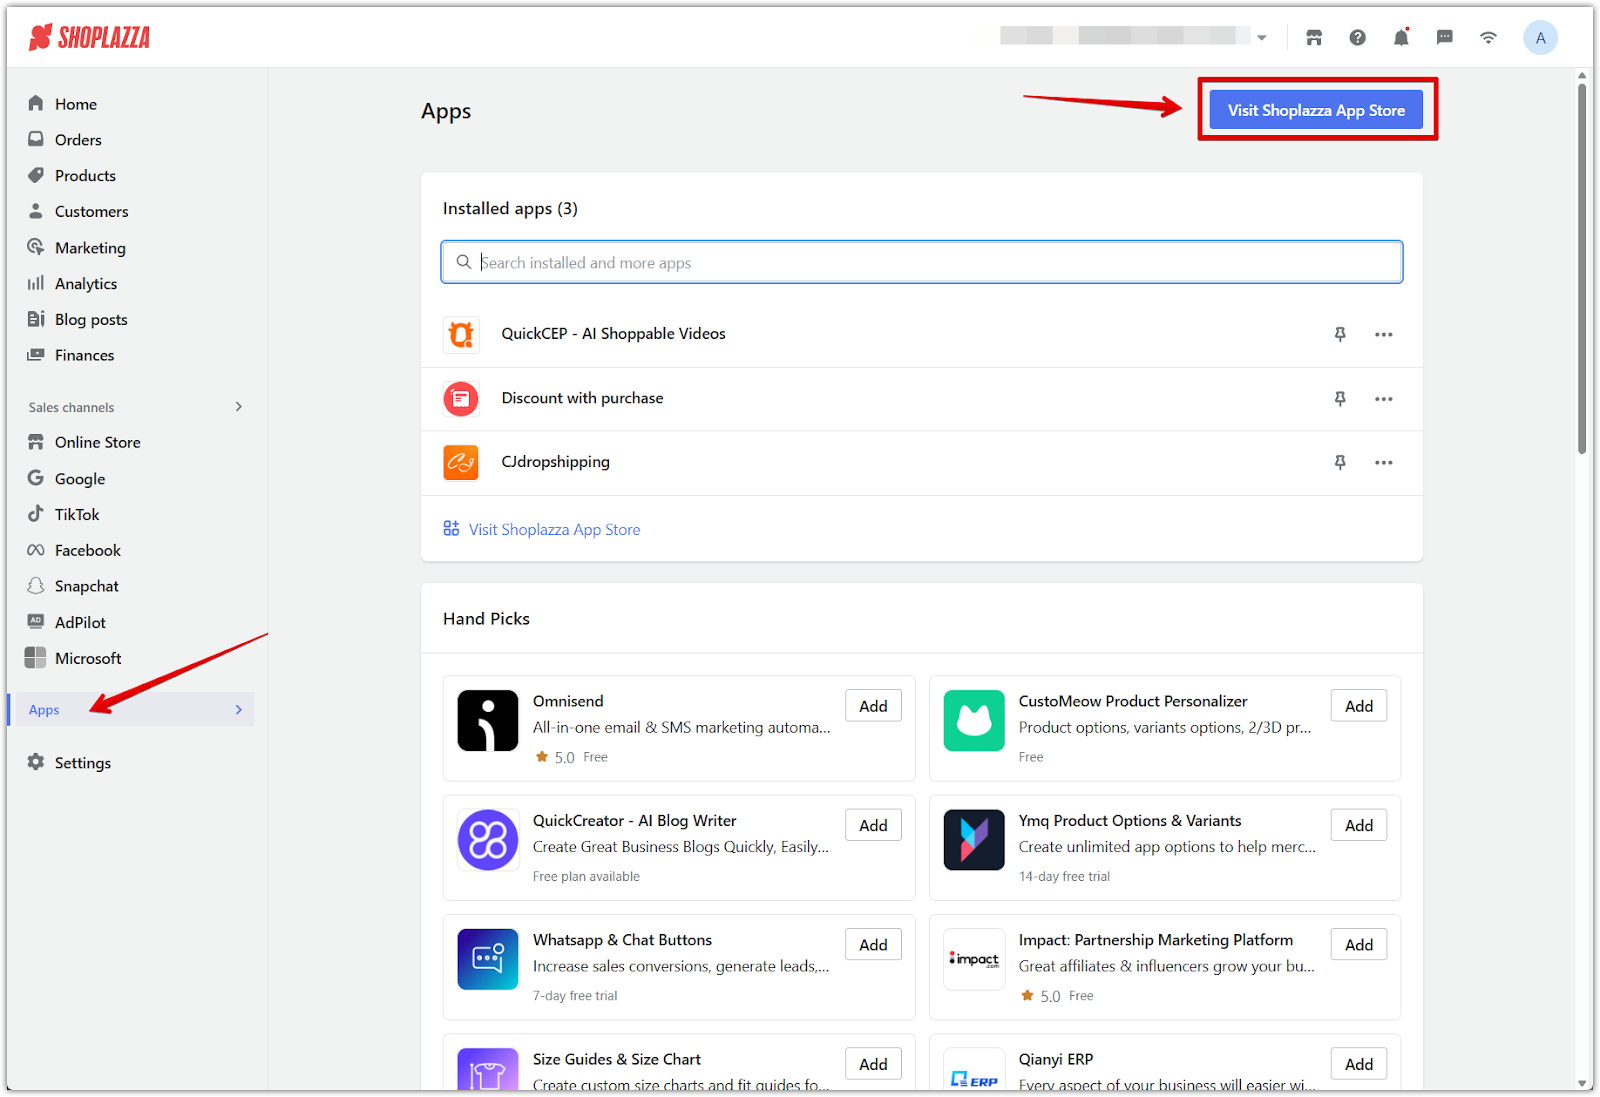Click the blue Visit Shoplazza App Store button
1600x1097 pixels.
pyautogui.click(x=1316, y=110)
